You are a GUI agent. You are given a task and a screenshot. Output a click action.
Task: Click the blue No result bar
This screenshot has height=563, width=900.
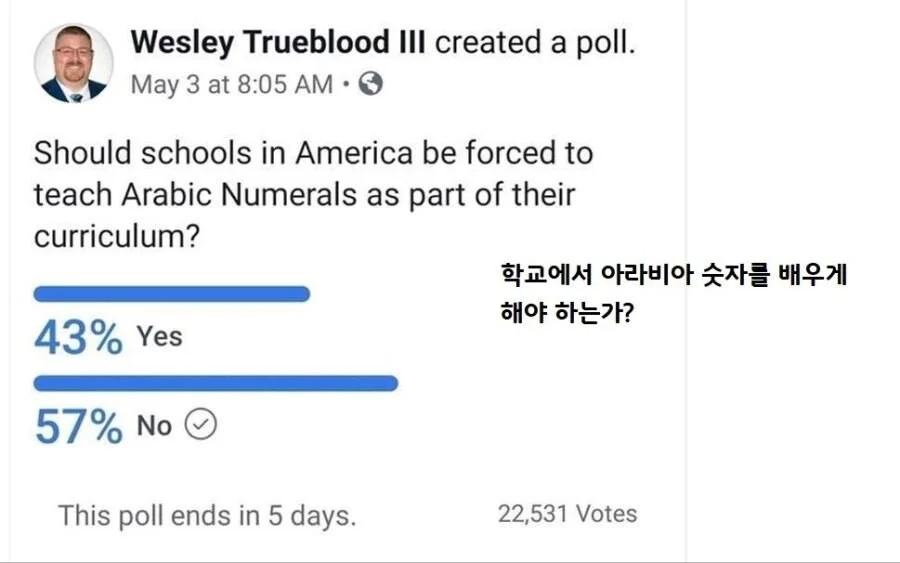click(x=216, y=383)
